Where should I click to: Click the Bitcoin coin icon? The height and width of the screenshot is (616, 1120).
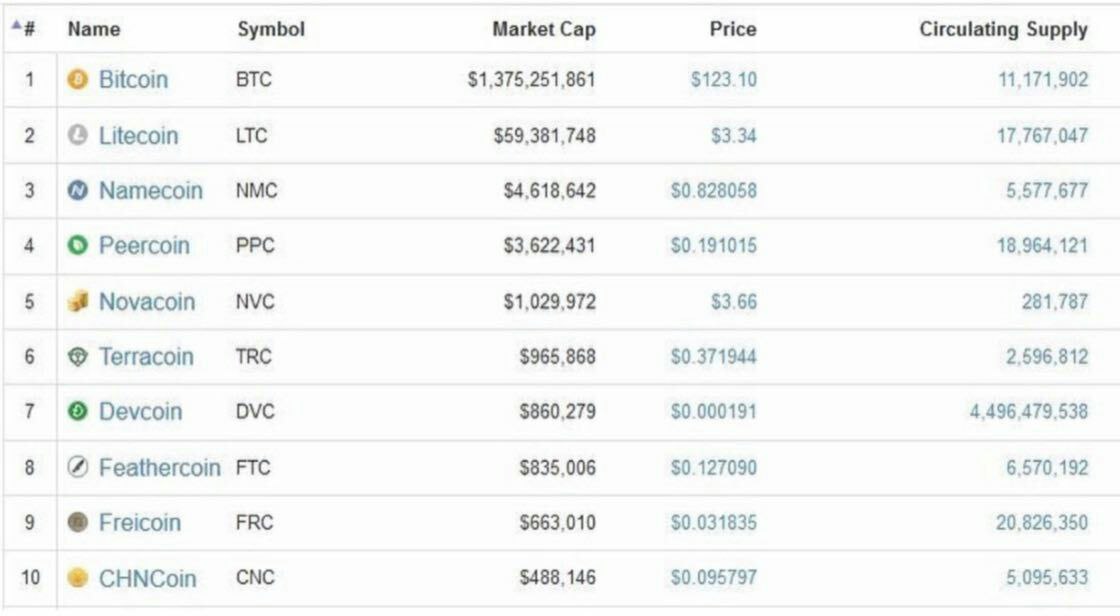77,80
